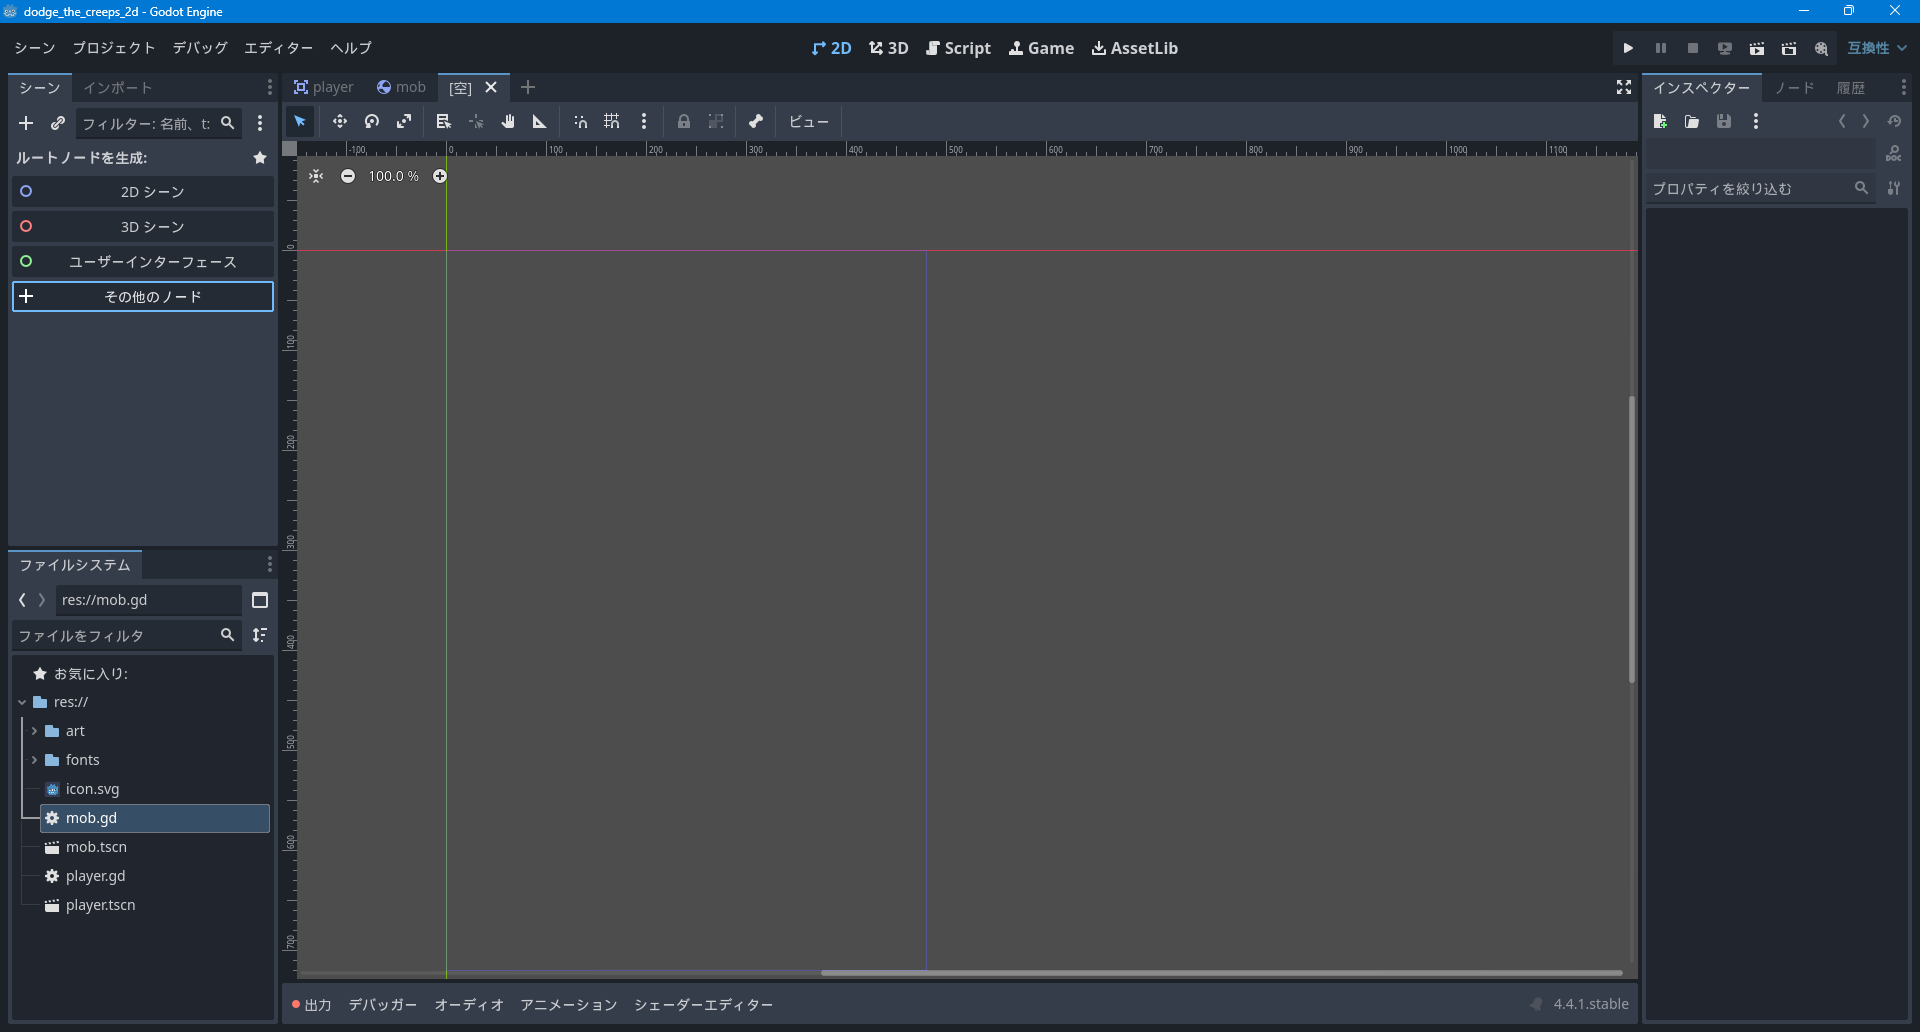1920x1032 pixels.
Task: Create a 3D シーン root node
Action: point(143,227)
